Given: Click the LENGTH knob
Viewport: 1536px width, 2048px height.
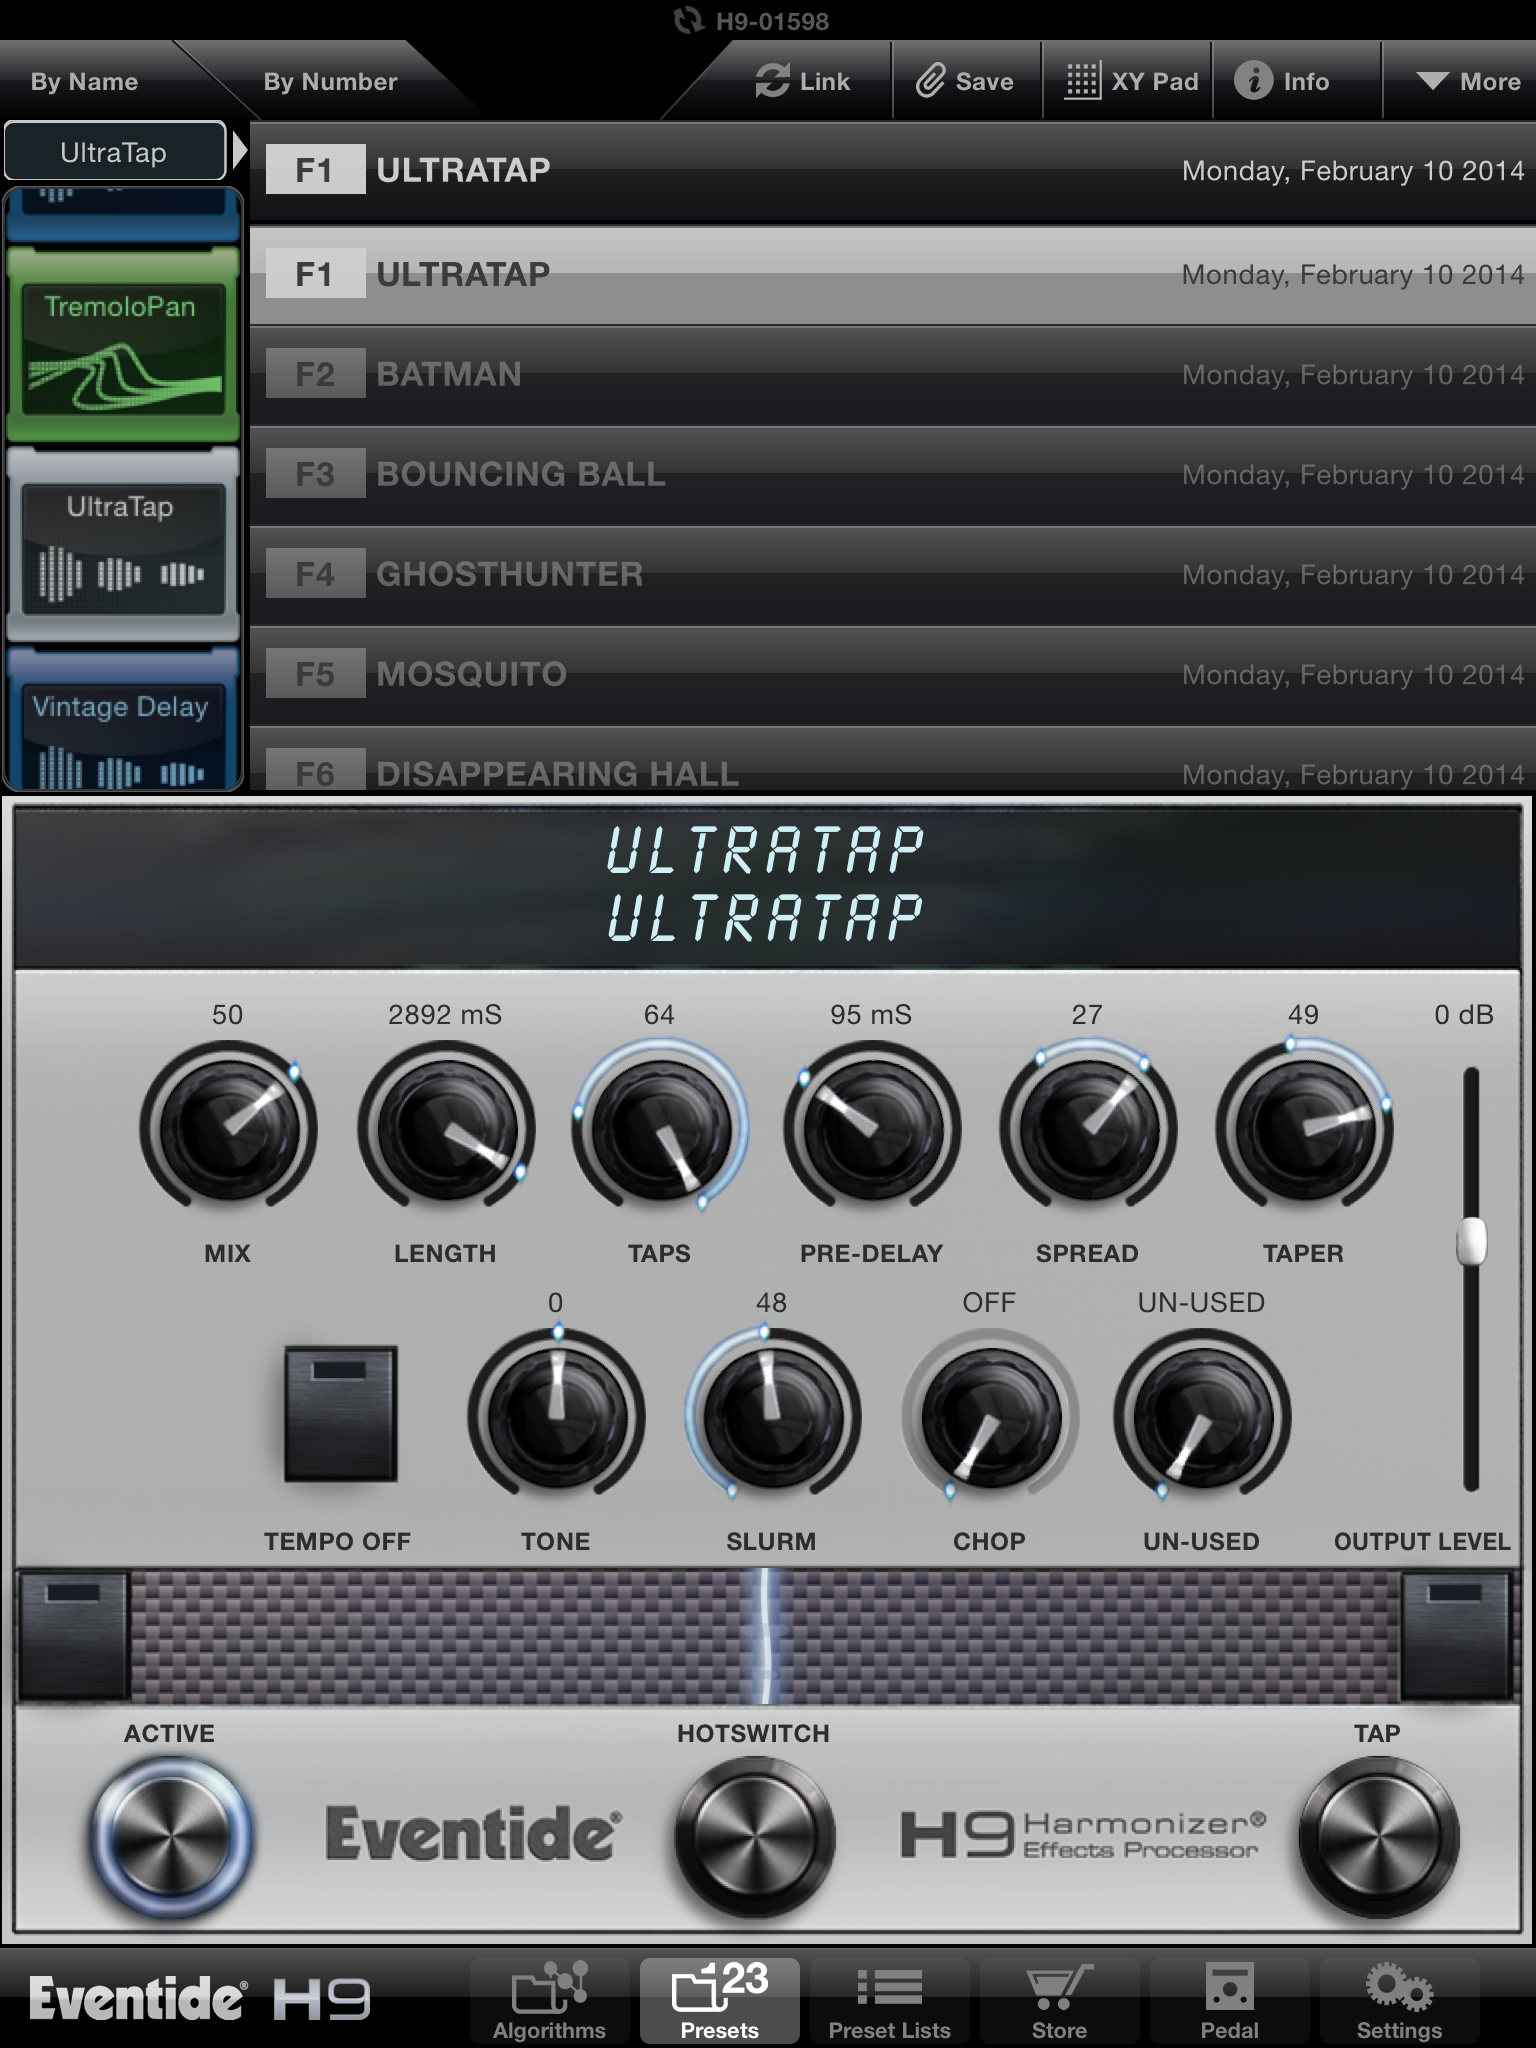Looking at the screenshot, I should point(446,1128).
